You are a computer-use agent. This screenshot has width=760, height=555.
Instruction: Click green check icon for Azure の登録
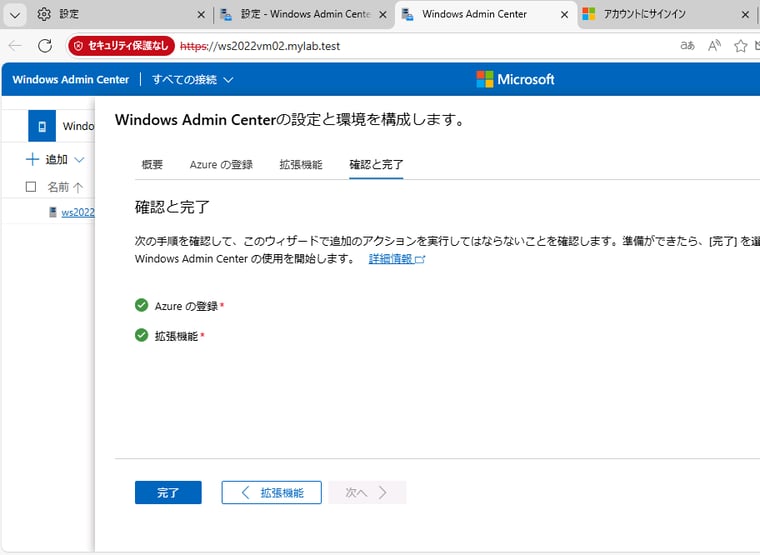point(141,305)
